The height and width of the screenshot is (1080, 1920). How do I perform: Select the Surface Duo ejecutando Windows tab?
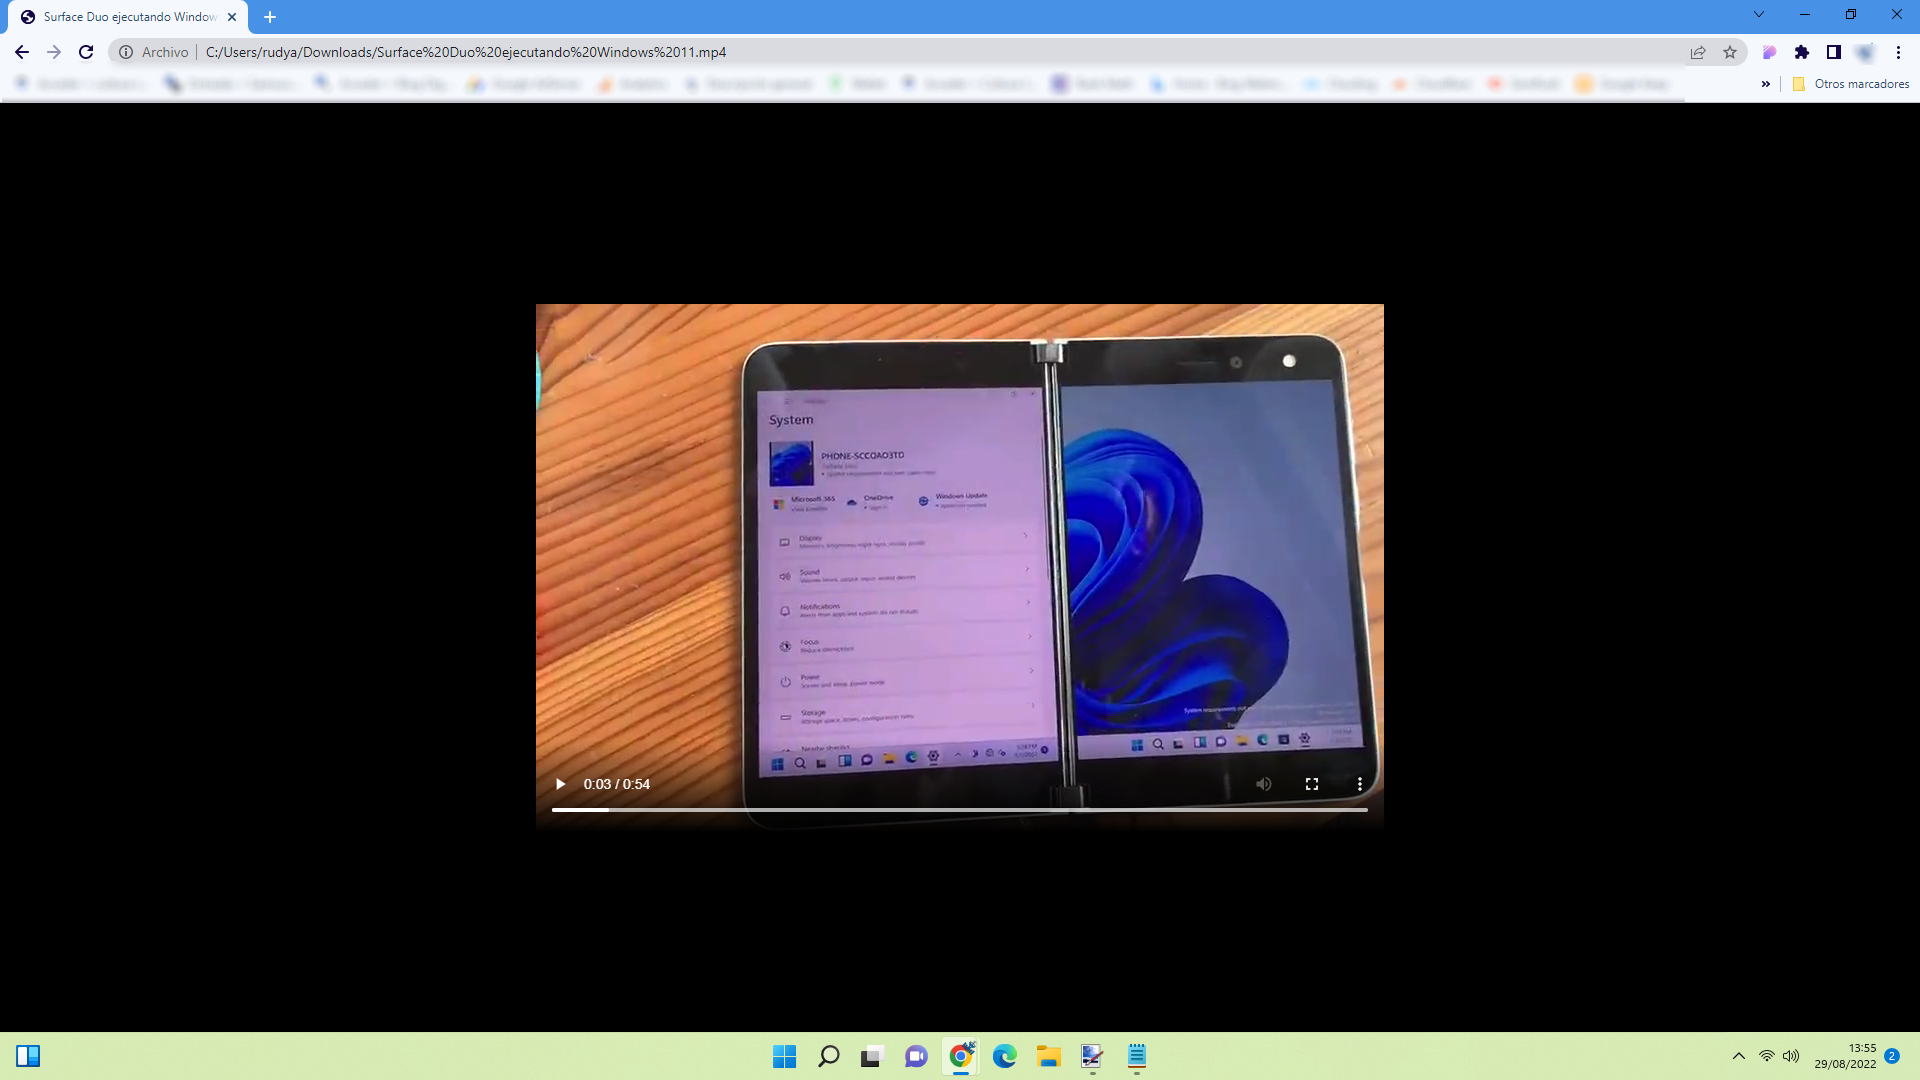point(128,17)
